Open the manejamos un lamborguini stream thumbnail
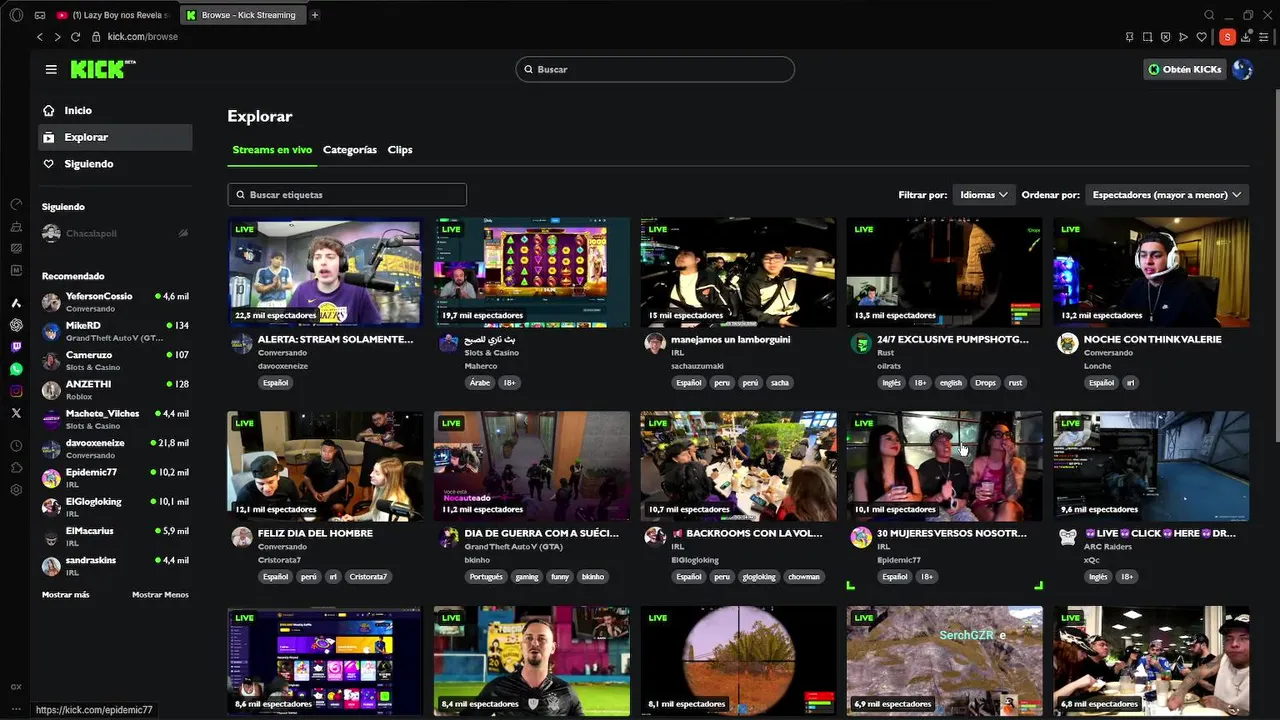 point(738,272)
